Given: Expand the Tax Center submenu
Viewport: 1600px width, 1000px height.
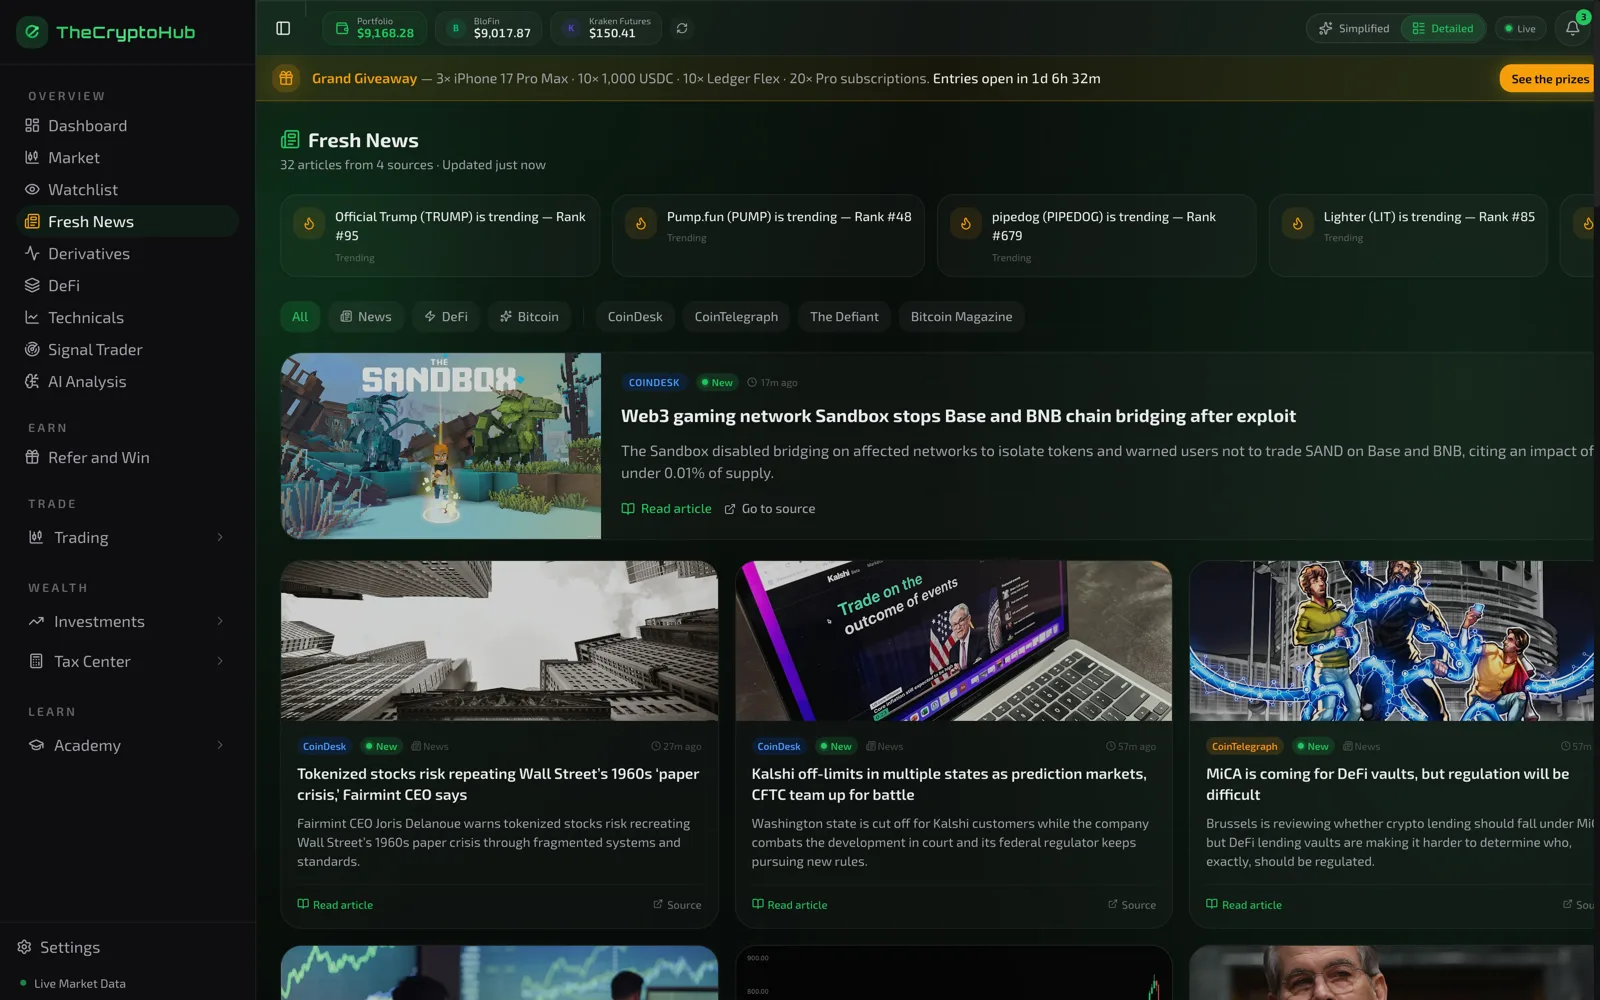Looking at the screenshot, I should 128,661.
